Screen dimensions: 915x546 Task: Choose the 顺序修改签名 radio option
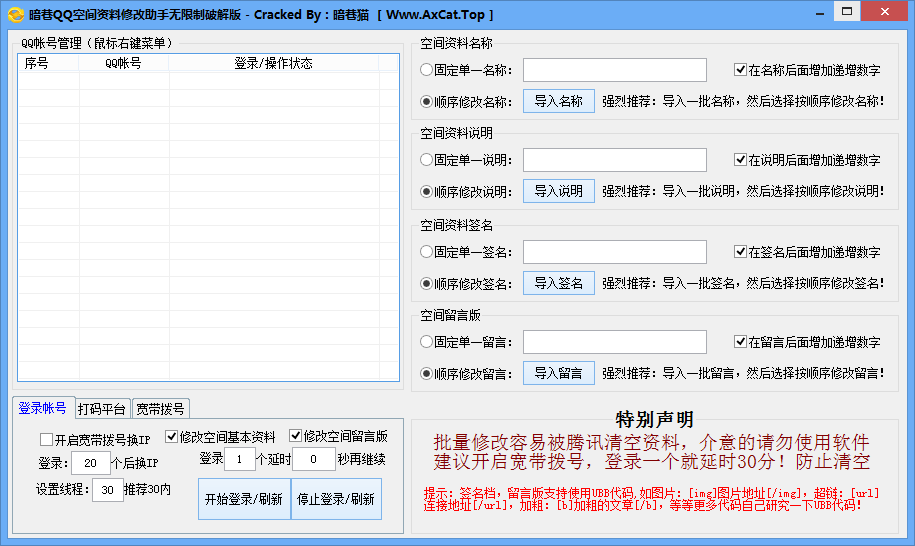point(427,283)
